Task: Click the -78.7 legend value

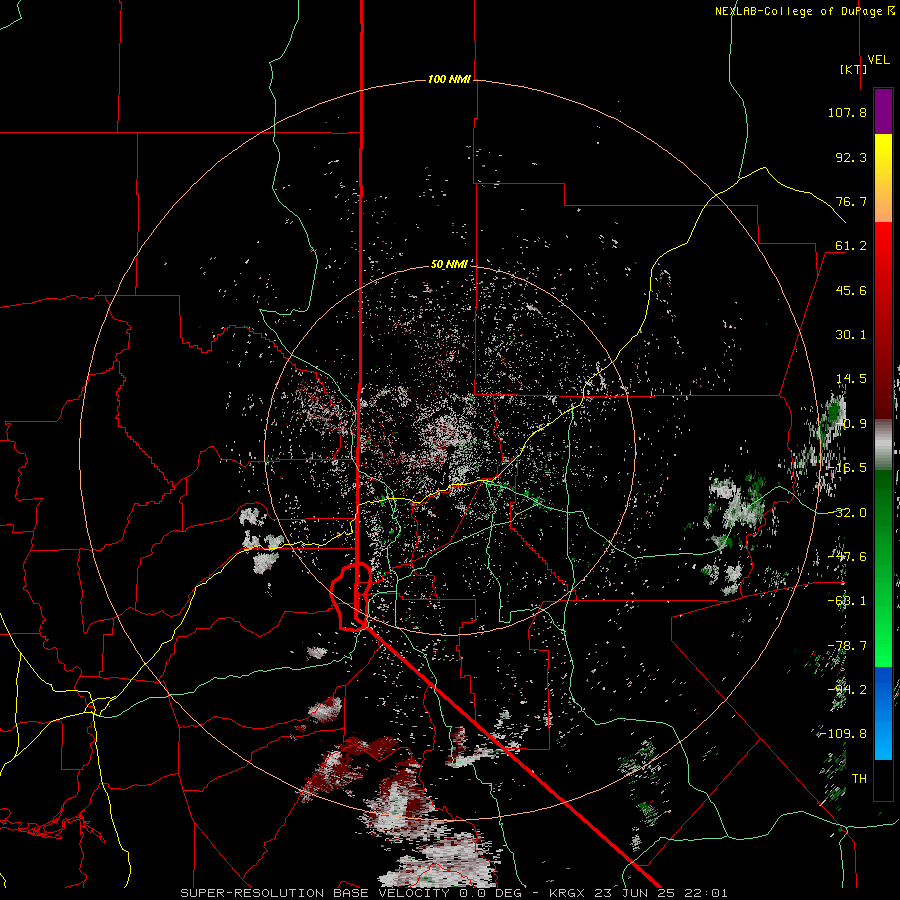Action: pos(847,646)
